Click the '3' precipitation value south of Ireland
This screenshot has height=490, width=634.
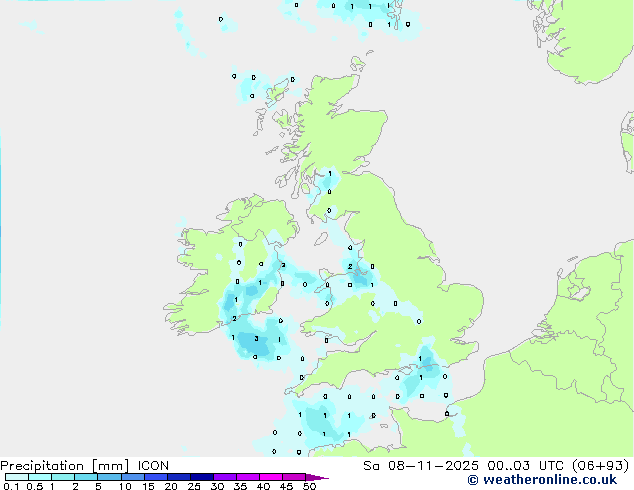pyautogui.click(x=256, y=338)
